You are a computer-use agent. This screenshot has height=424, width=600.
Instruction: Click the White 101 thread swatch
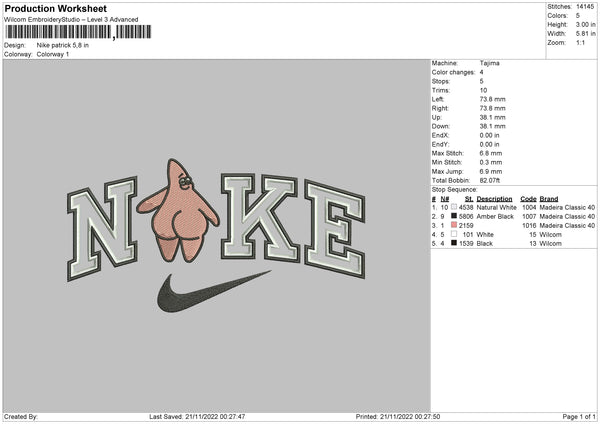click(x=454, y=234)
